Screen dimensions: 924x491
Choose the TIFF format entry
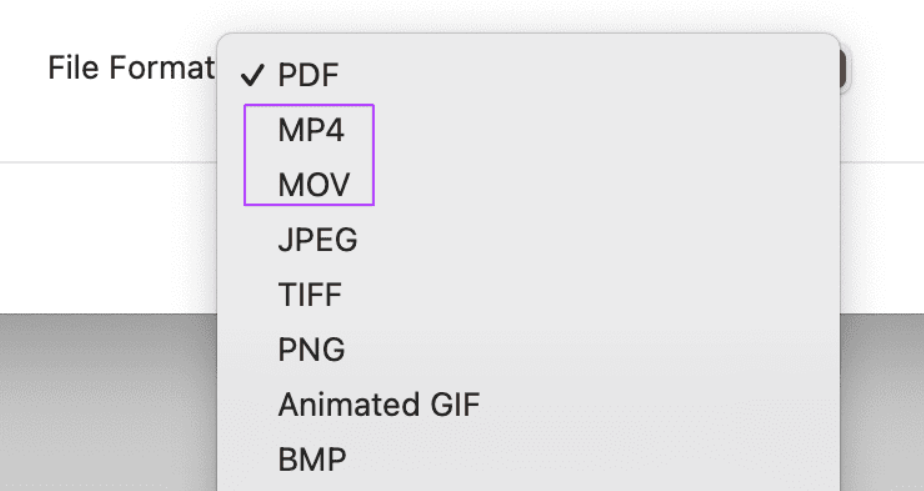pyautogui.click(x=310, y=295)
